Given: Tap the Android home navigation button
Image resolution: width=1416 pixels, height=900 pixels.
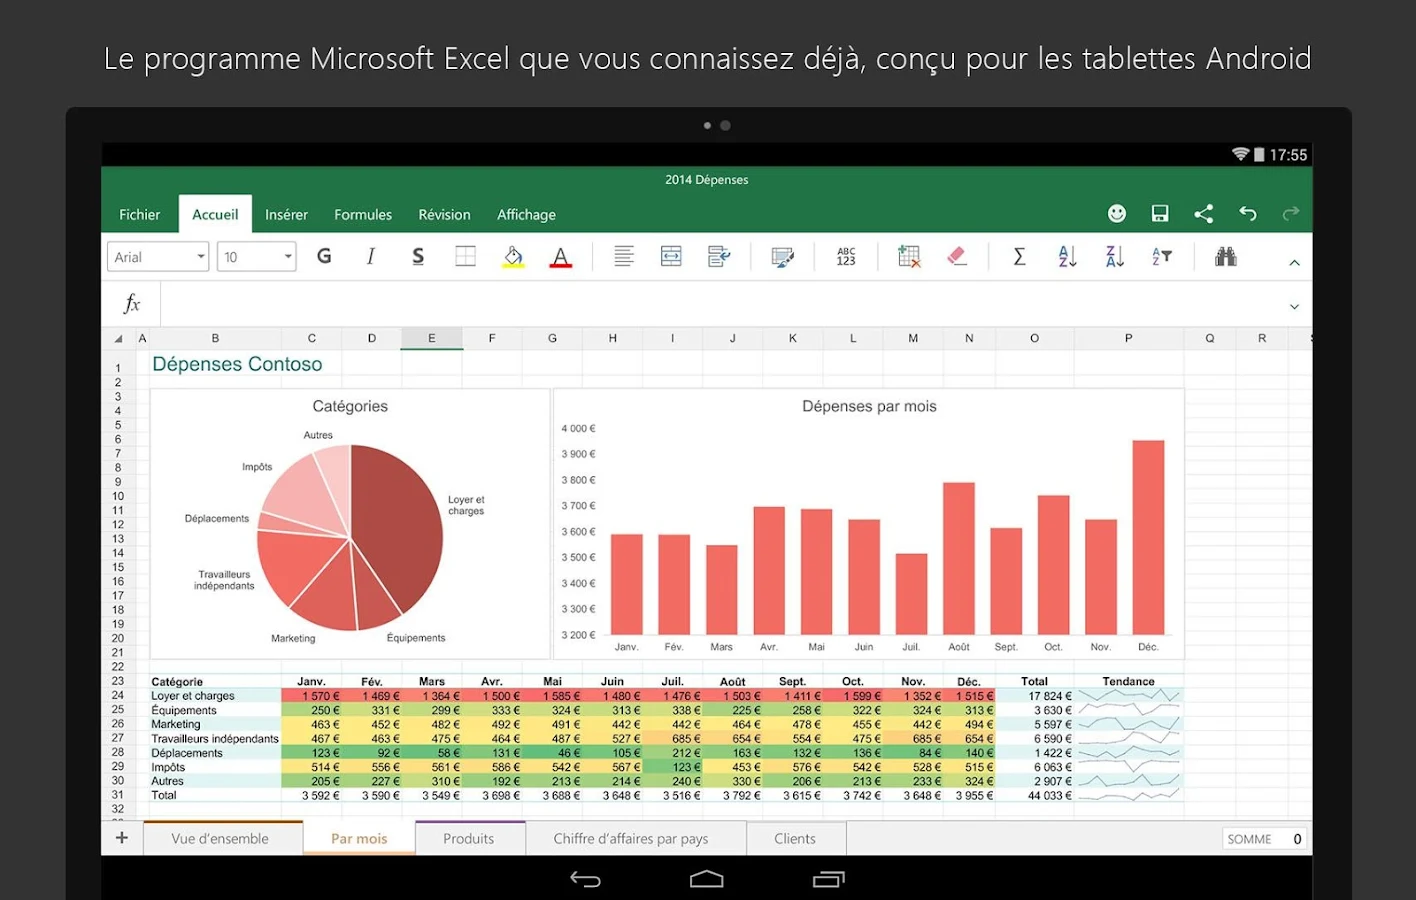Looking at the screenshot, I should (706, 879).
